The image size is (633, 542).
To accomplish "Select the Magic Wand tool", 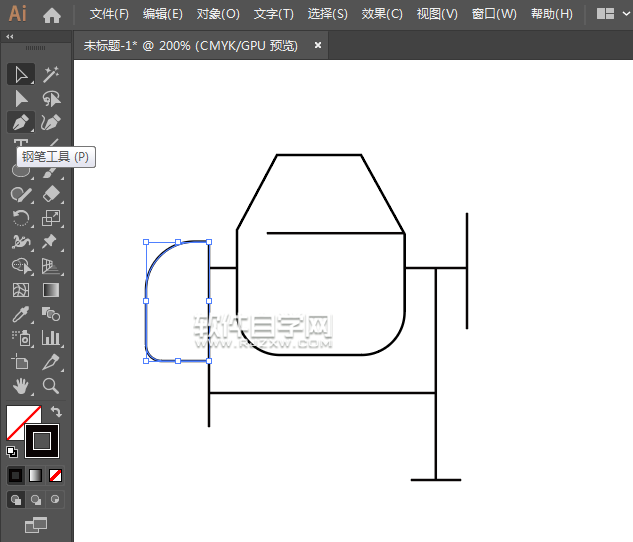I will (x=51, y=74).
